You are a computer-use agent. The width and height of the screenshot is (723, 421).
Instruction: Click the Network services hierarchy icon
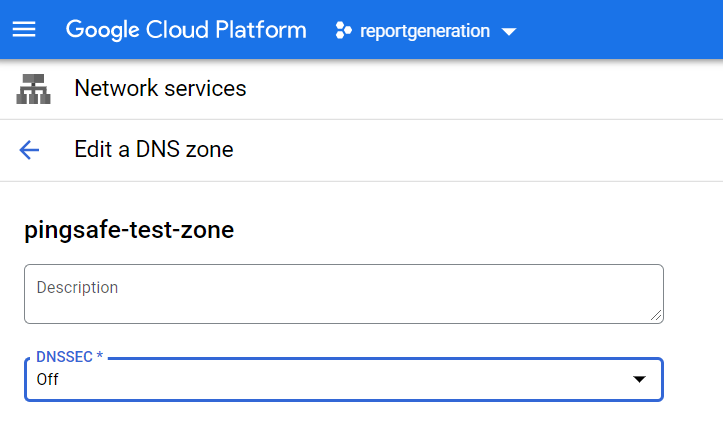coord(33,90)
